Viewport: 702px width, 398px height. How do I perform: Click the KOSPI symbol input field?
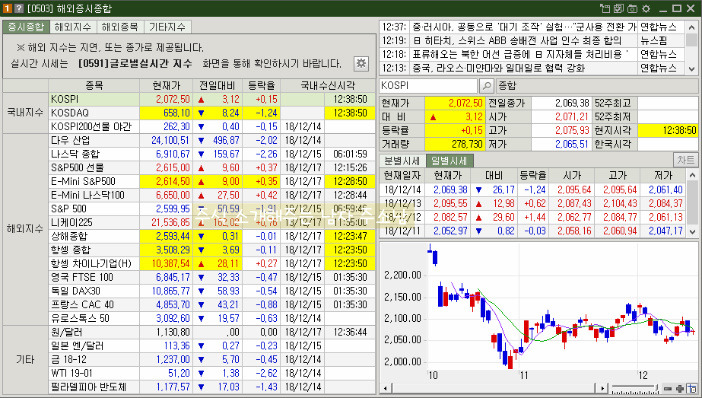coord(428,86)
